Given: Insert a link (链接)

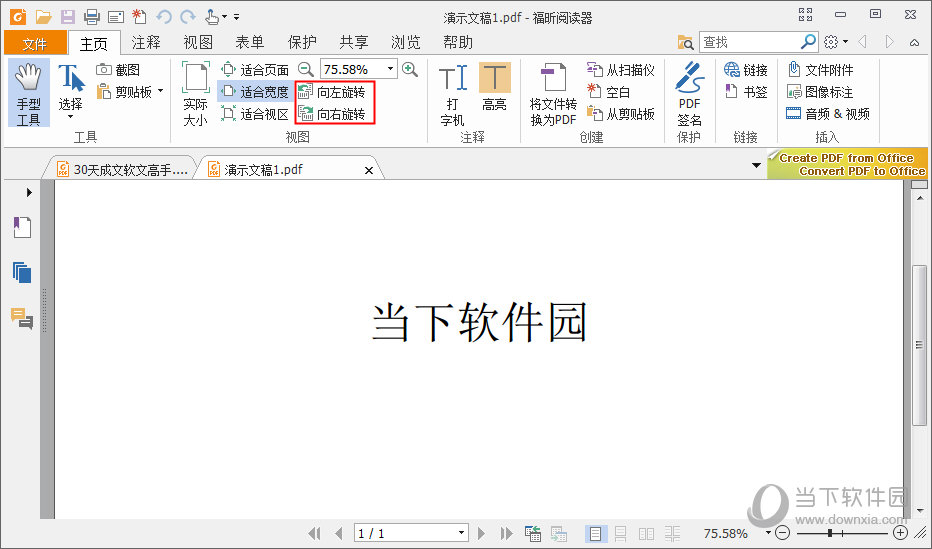Looking at the screenshot, I should (746, 70).
